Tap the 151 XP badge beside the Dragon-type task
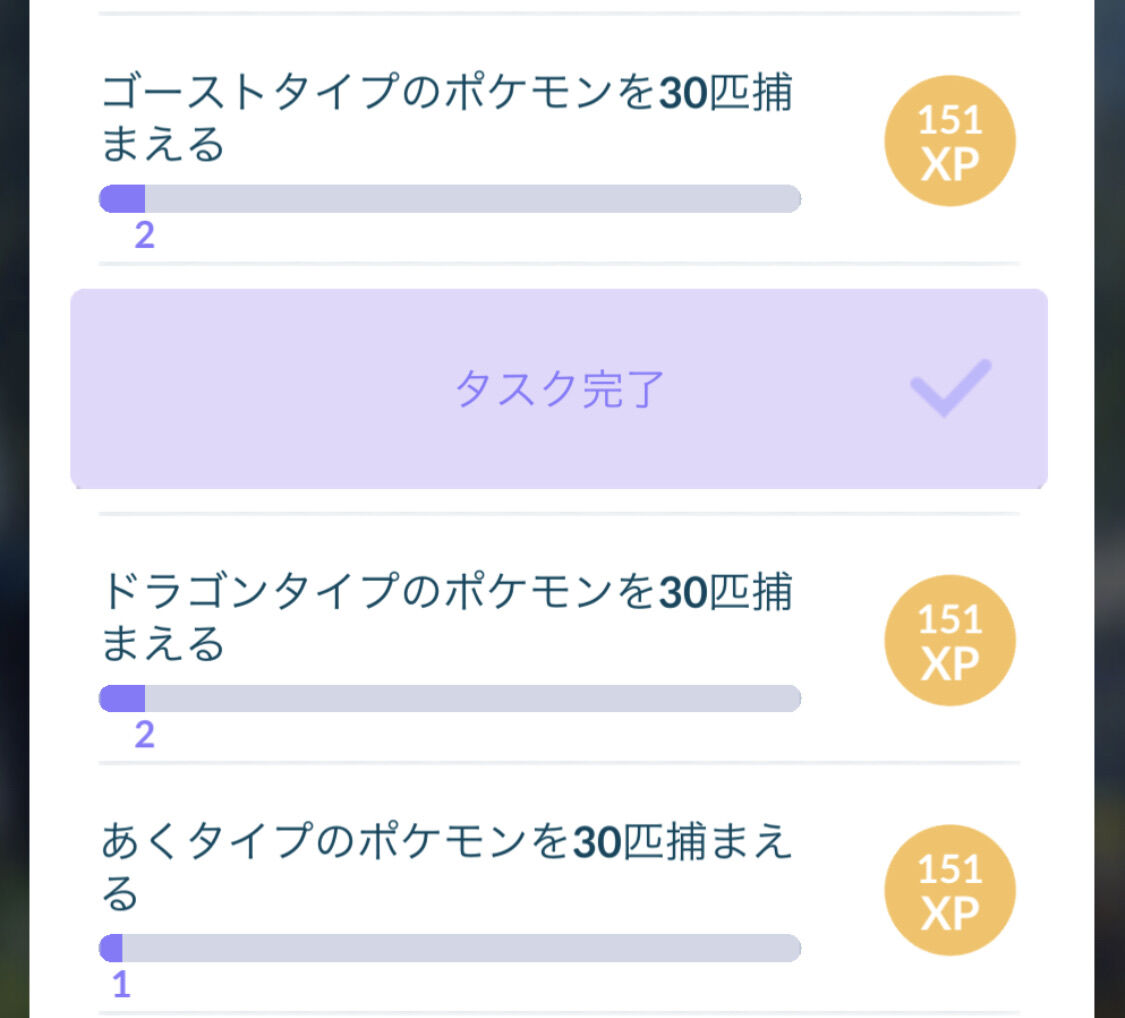 (x=949, y=639)
